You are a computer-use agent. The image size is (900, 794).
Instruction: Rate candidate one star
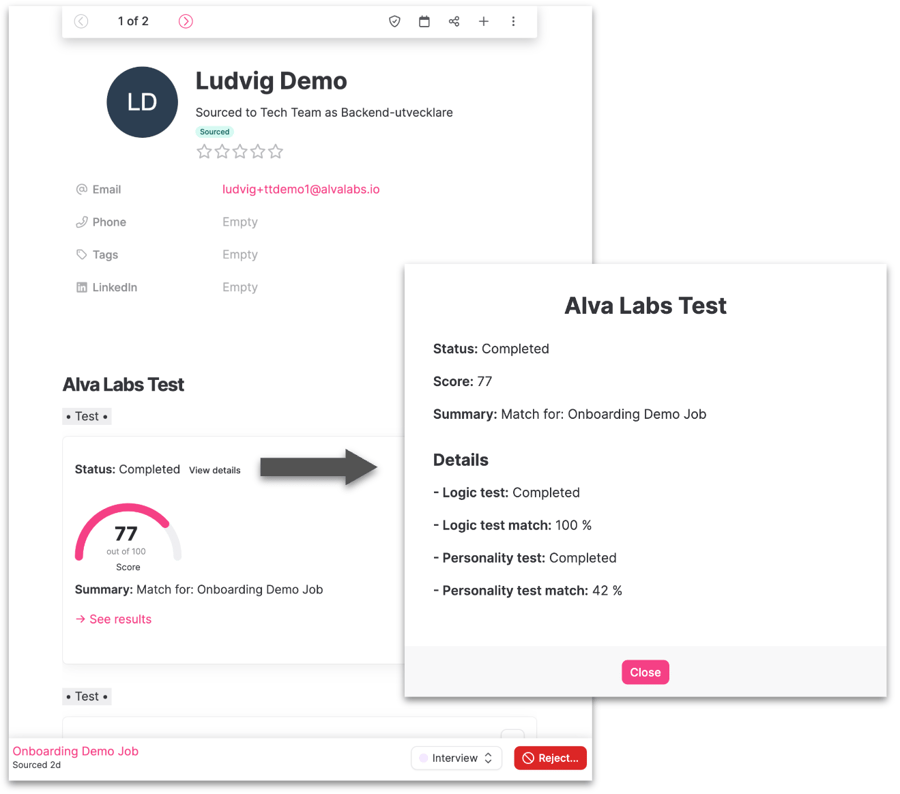pos(204,152)
